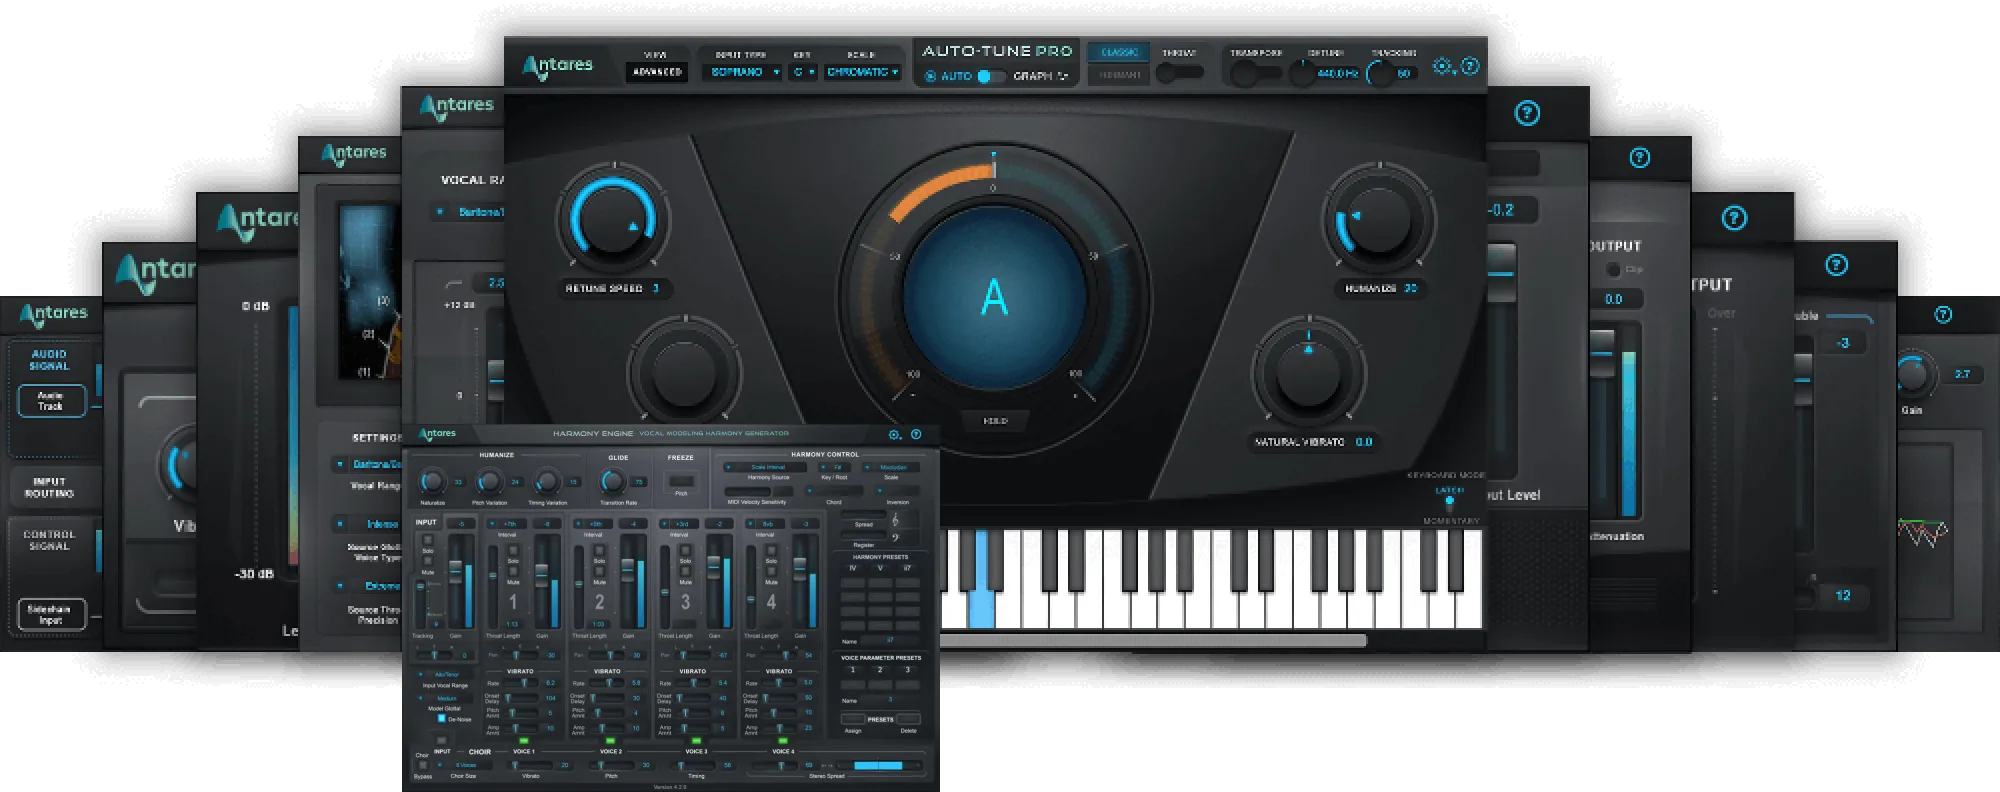Open Input Vocal Range Alto/Tenor dropdown
The image size is (2000, 792).
(x=442, y=674)
